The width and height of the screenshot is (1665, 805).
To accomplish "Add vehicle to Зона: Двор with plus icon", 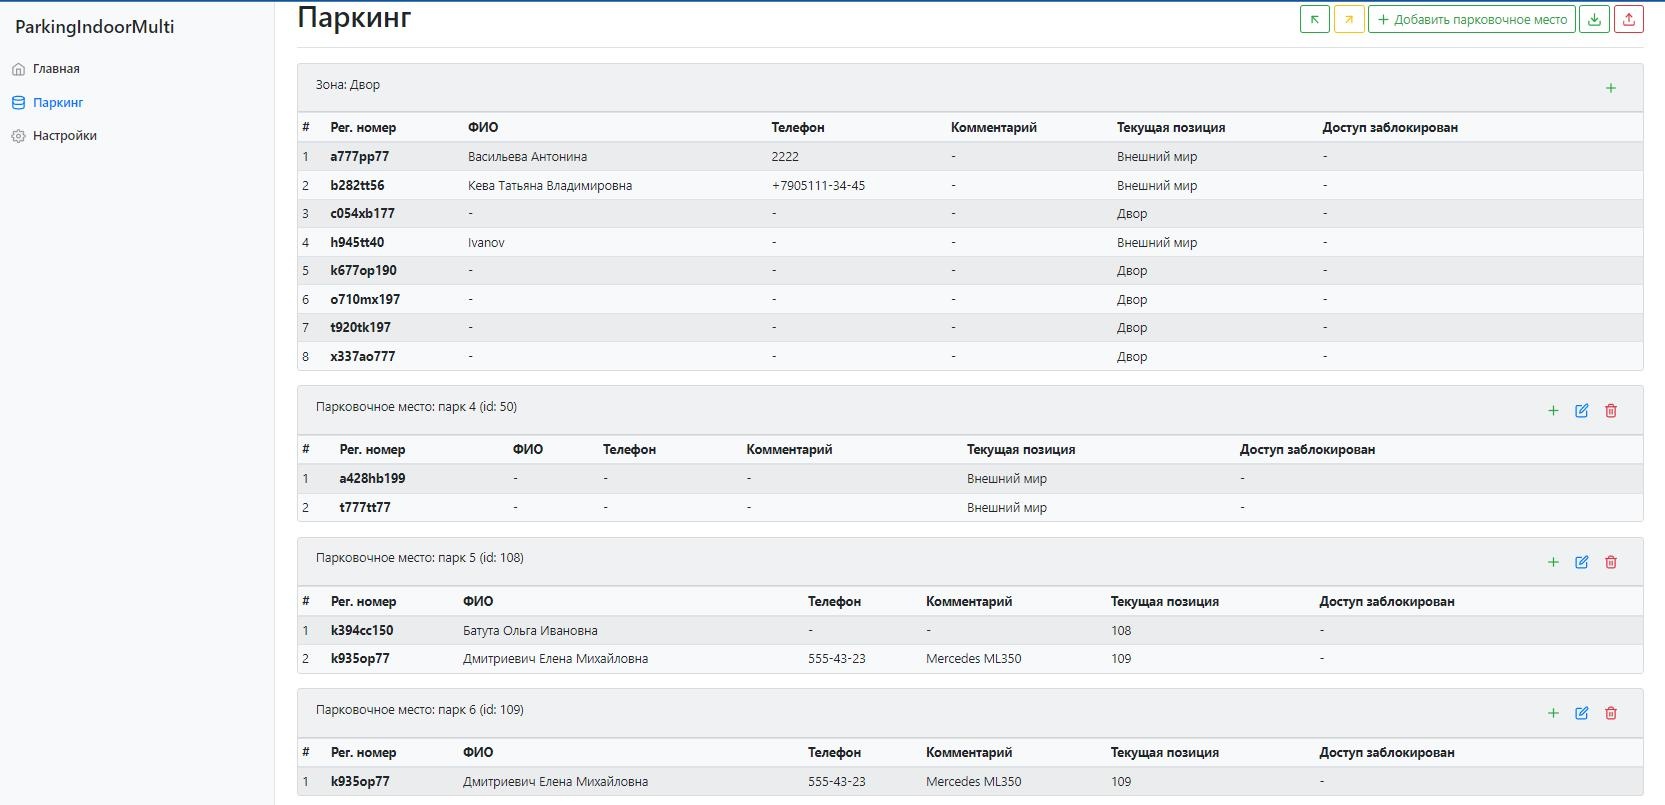I will 1611,88.
